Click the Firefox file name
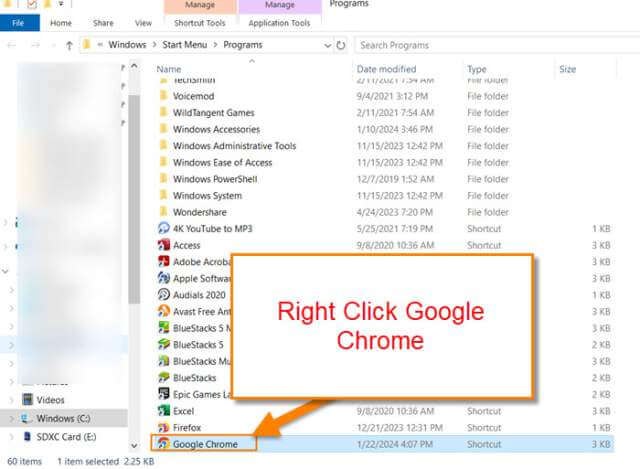Viewport: 640px width, 469px height. coord(187,428)
